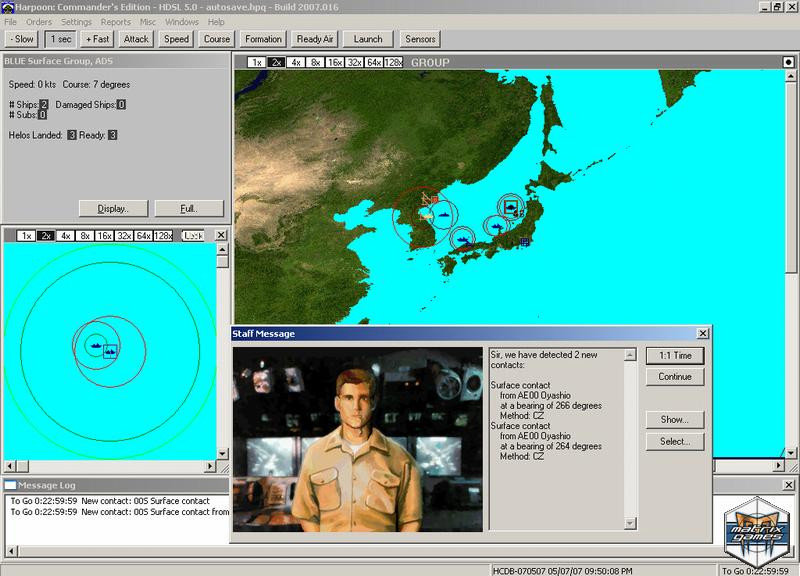The height and width of the screenshot is (576, 800).
Task: Set Group map zoom to 16x
Action: [x=335, y=62]
